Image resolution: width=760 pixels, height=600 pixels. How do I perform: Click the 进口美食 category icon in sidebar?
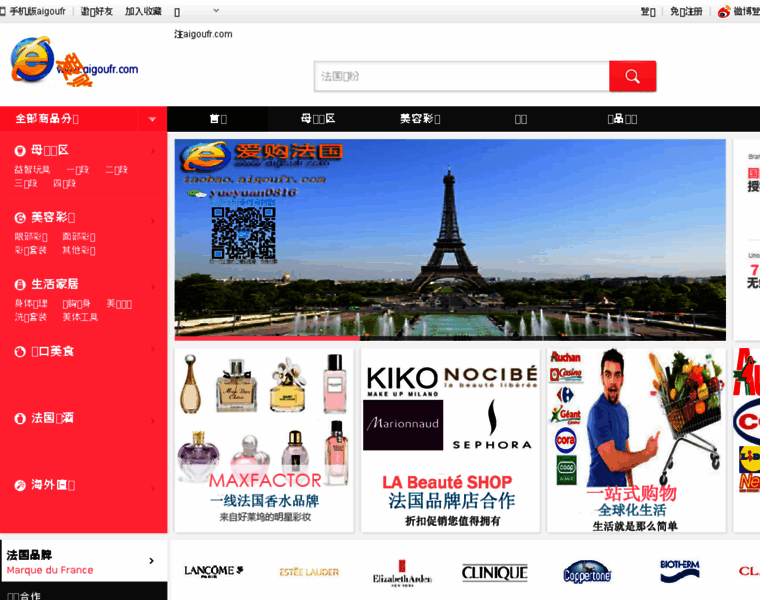click(20, 351)
